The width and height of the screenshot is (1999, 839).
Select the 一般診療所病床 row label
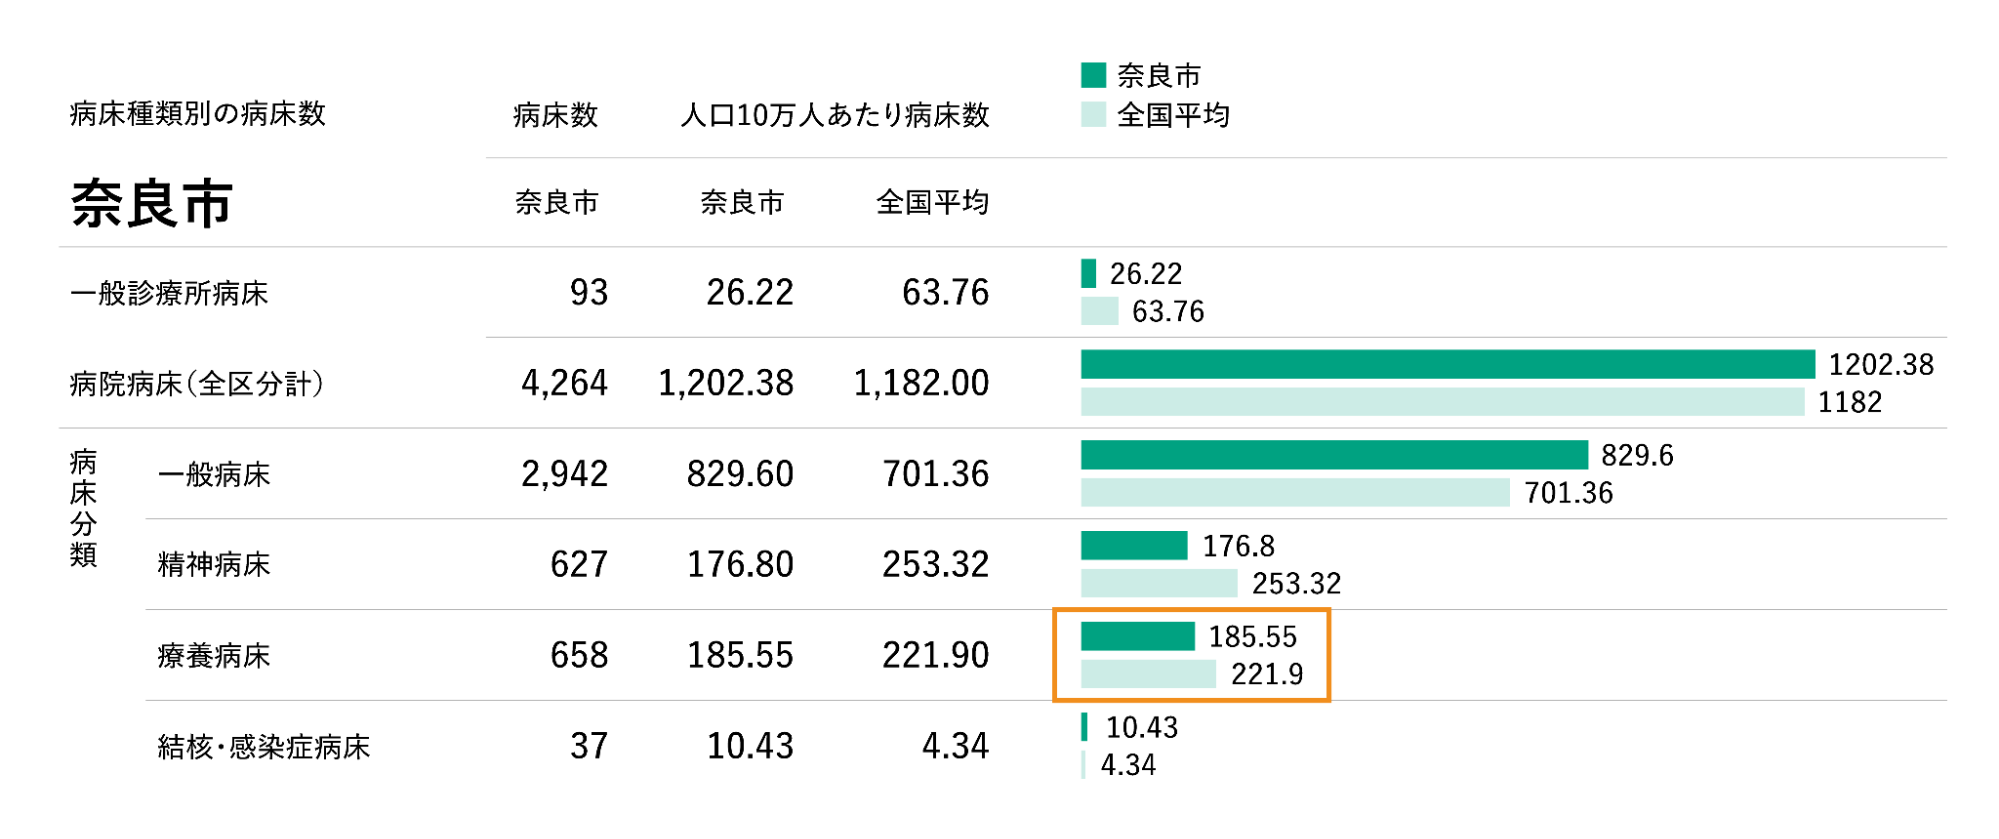(169, 293)
